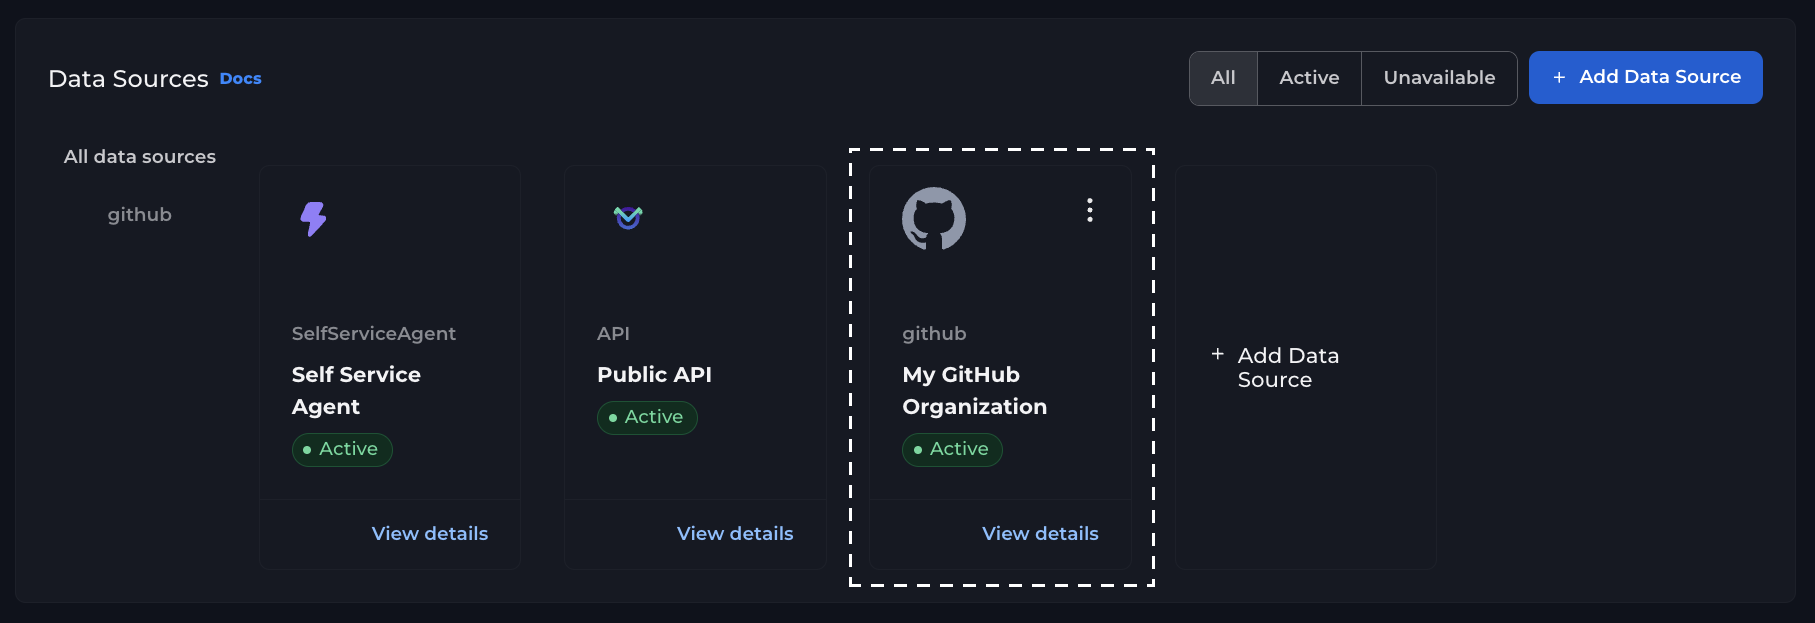Switch to the Active filter tab
1815x623 pixels.
[1308, 78]
